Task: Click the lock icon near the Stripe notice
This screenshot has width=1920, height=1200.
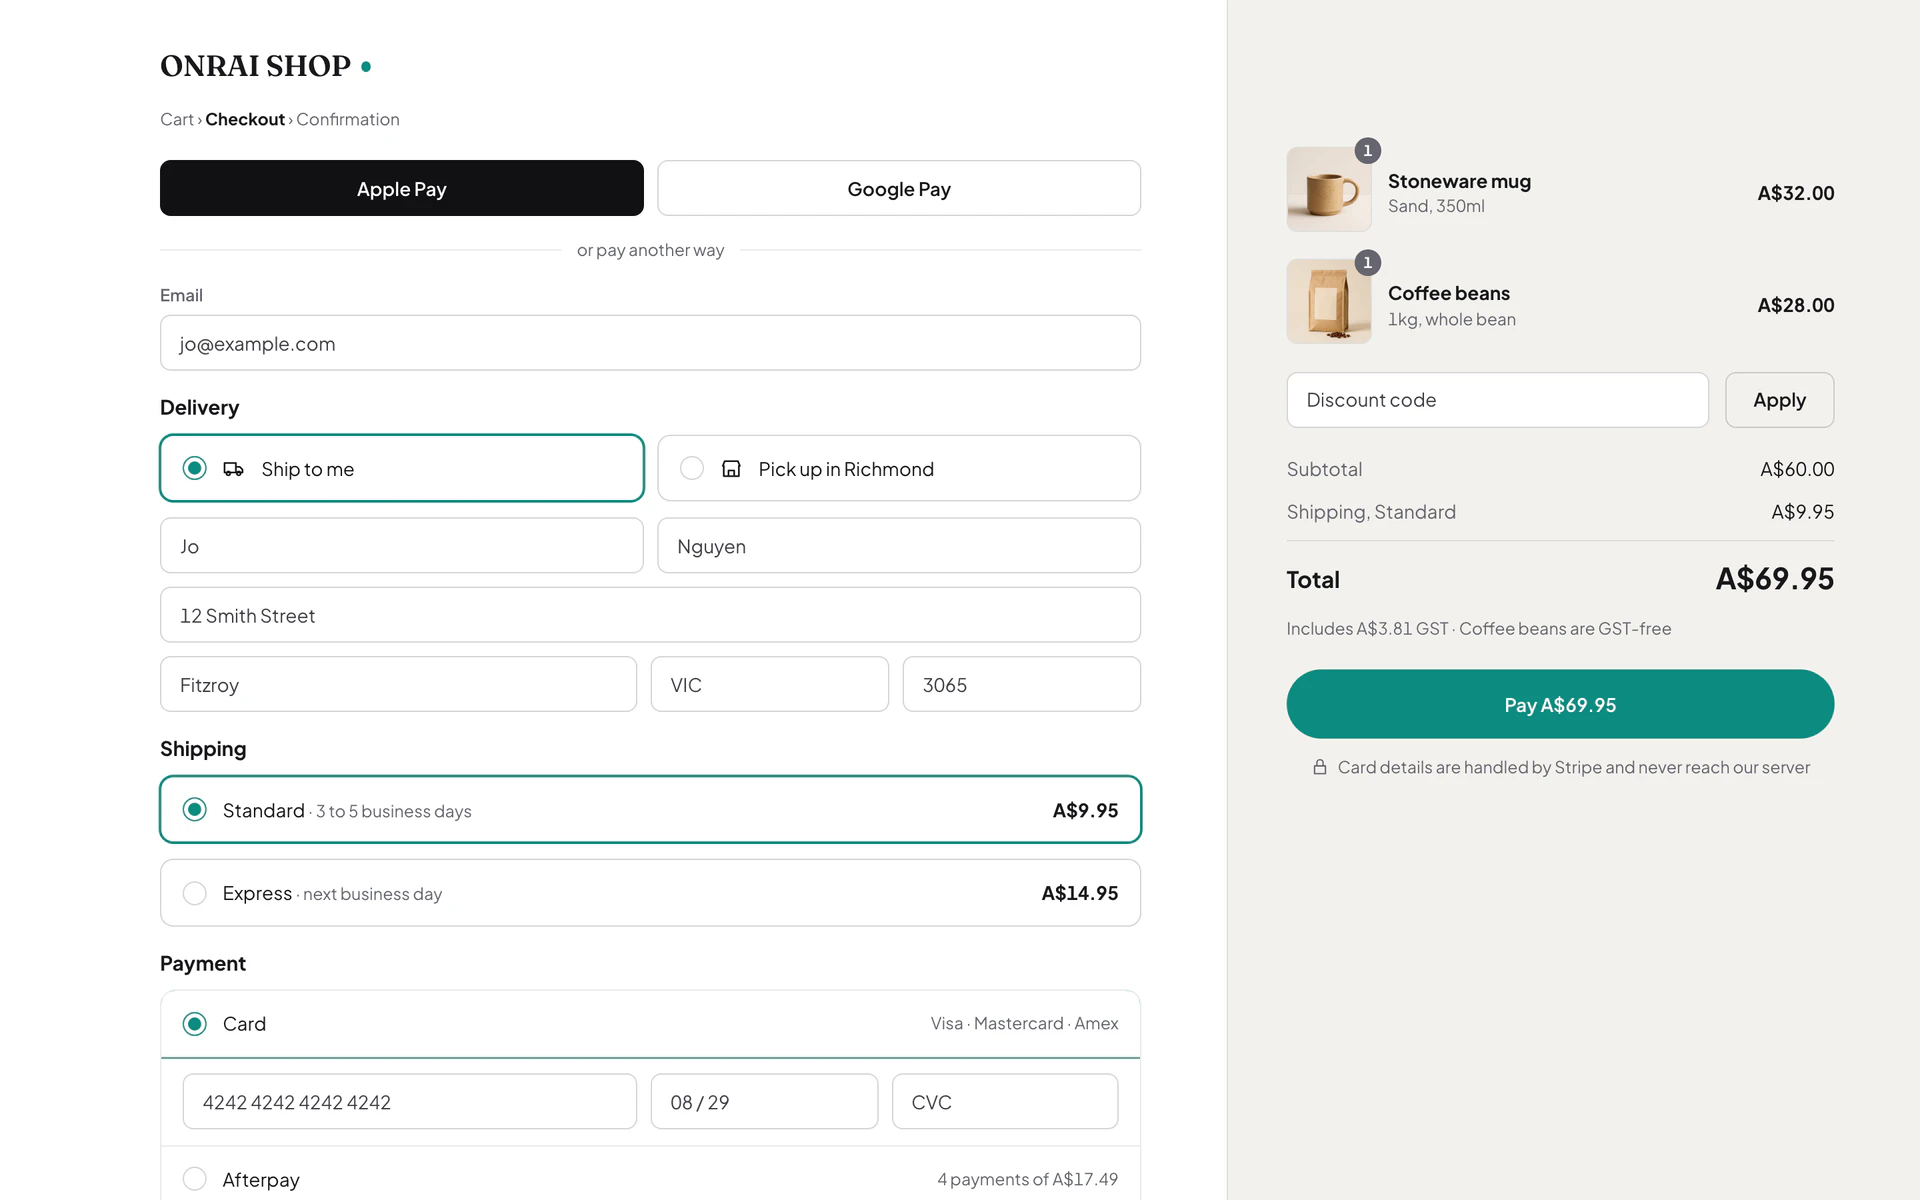Action: tap(1320, 767)
